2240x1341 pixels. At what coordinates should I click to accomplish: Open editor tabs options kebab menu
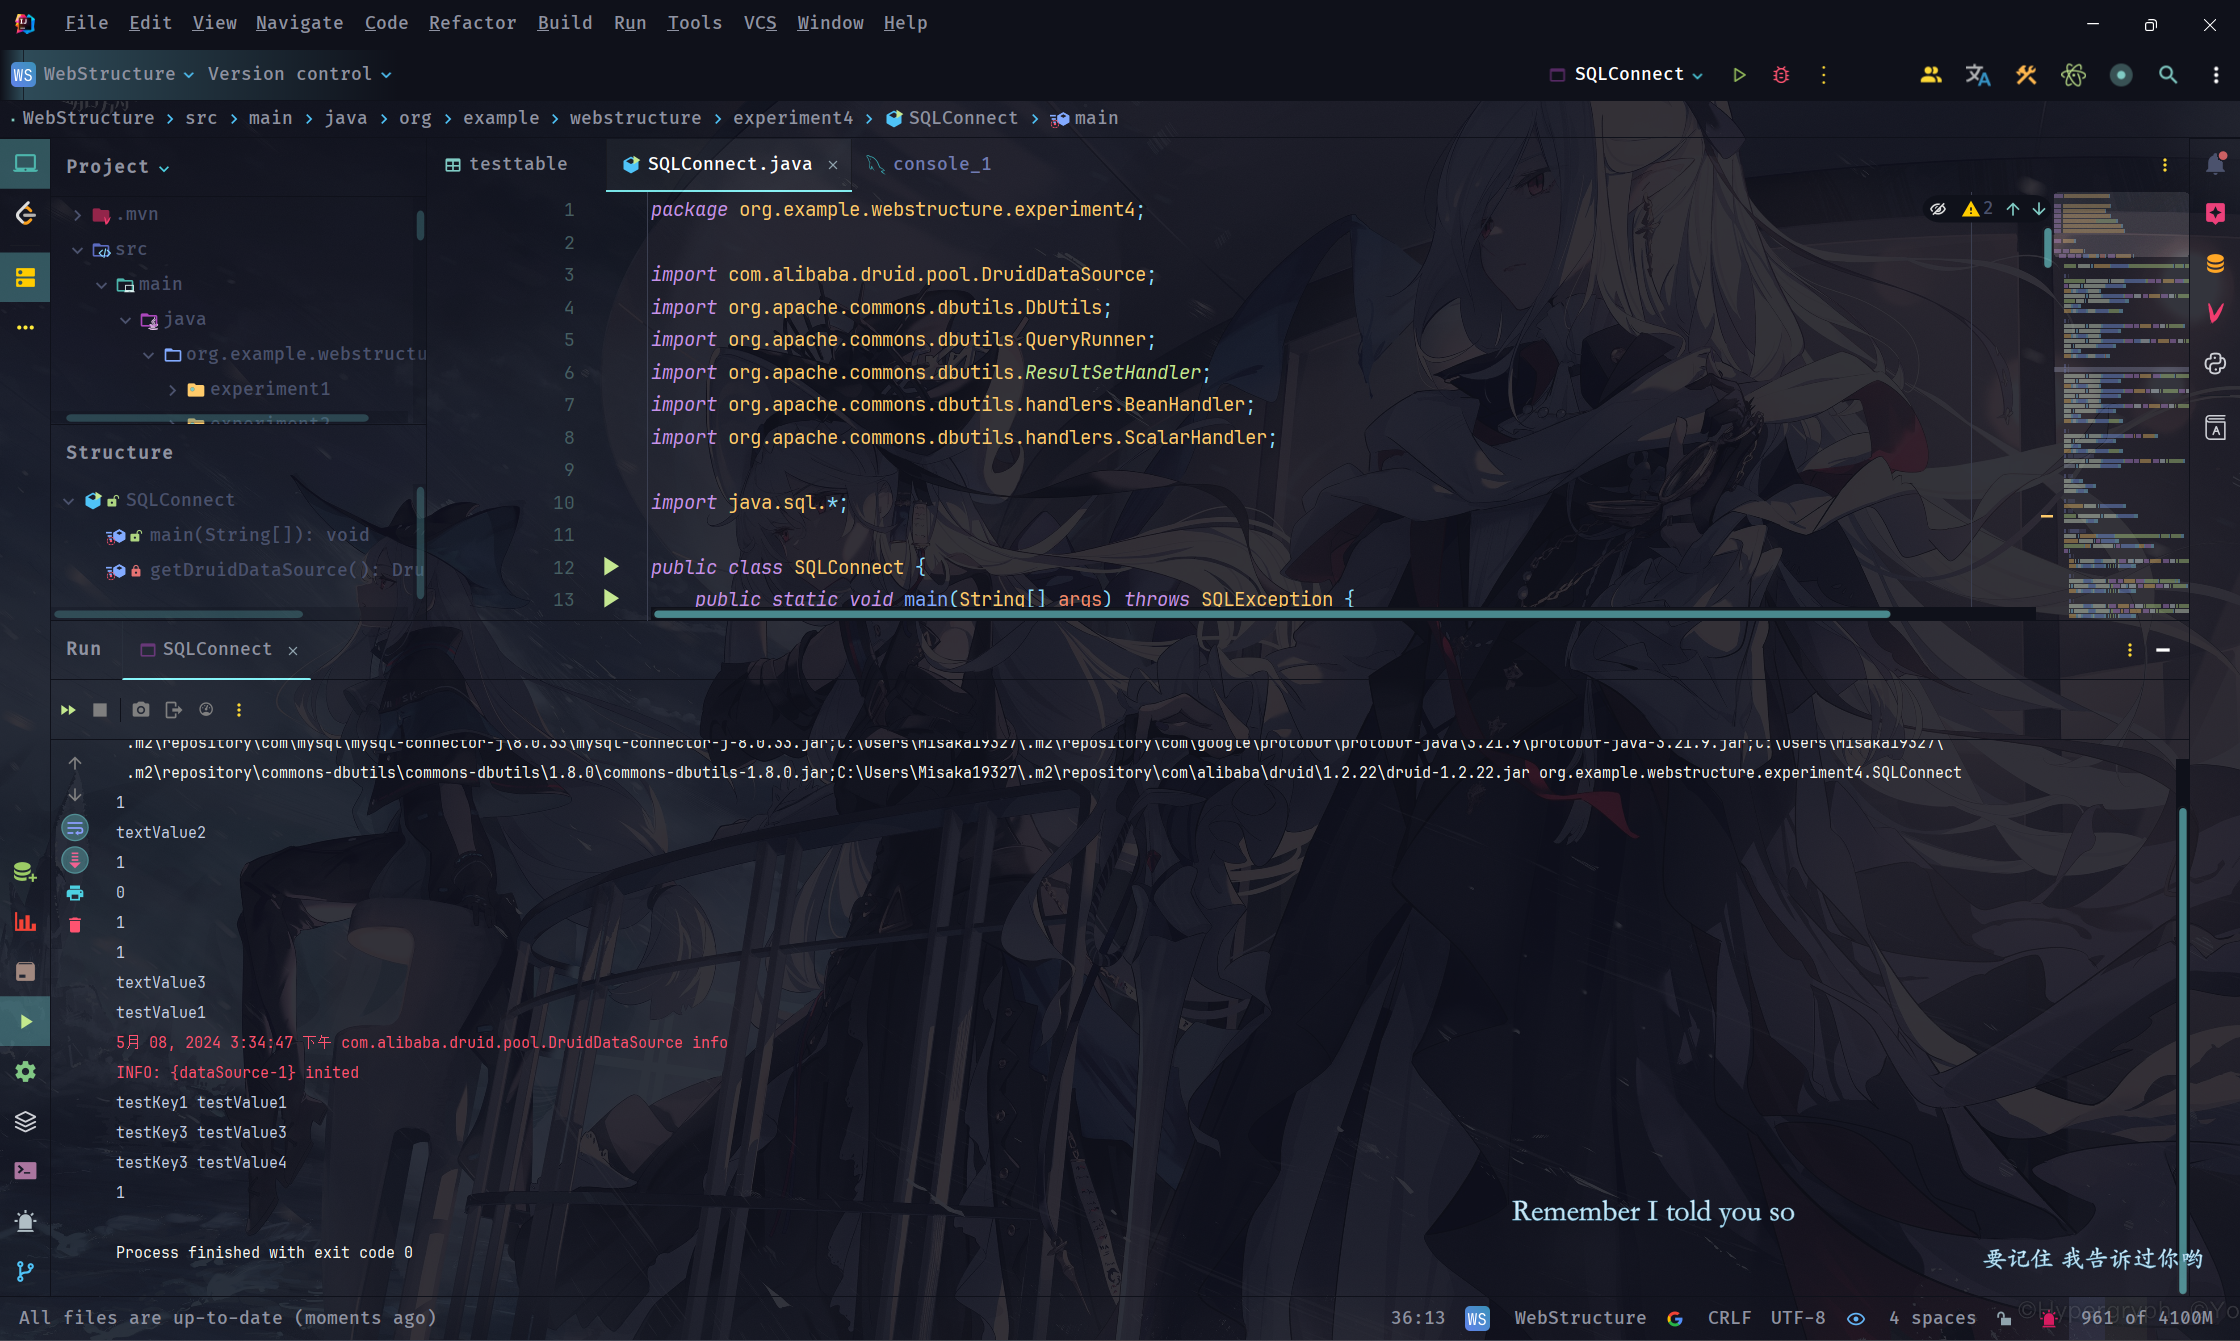pyautogui.click(x=2165, y=165)
